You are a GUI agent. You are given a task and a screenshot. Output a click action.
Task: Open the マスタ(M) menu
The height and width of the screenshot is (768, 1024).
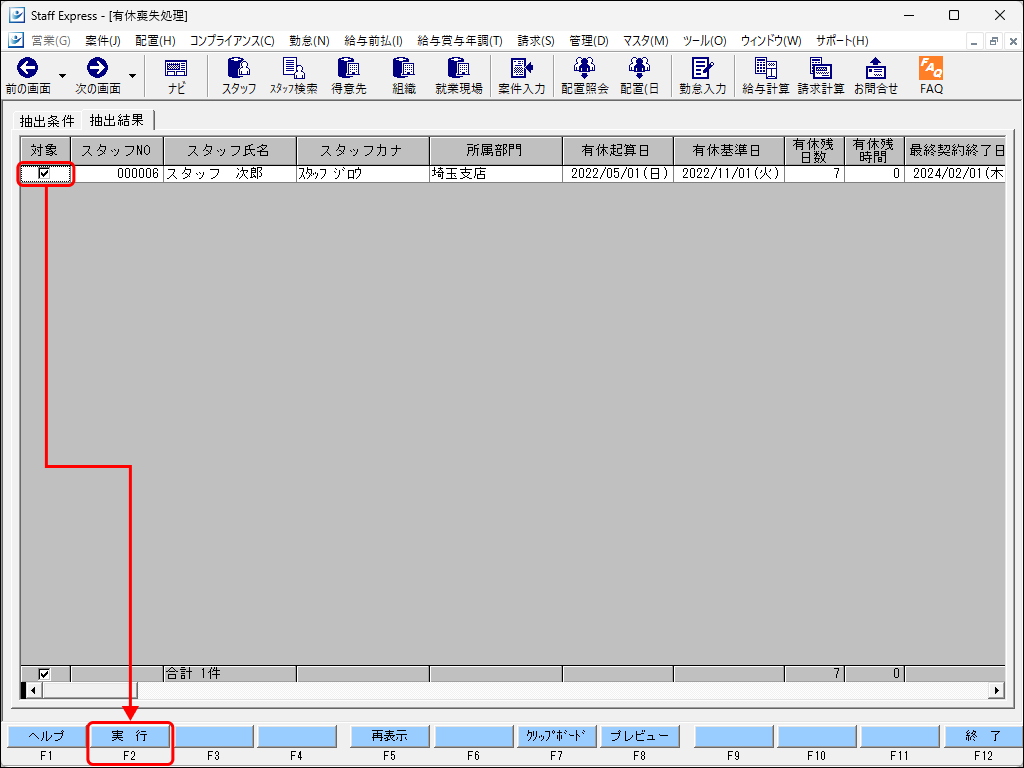point(645,40)
